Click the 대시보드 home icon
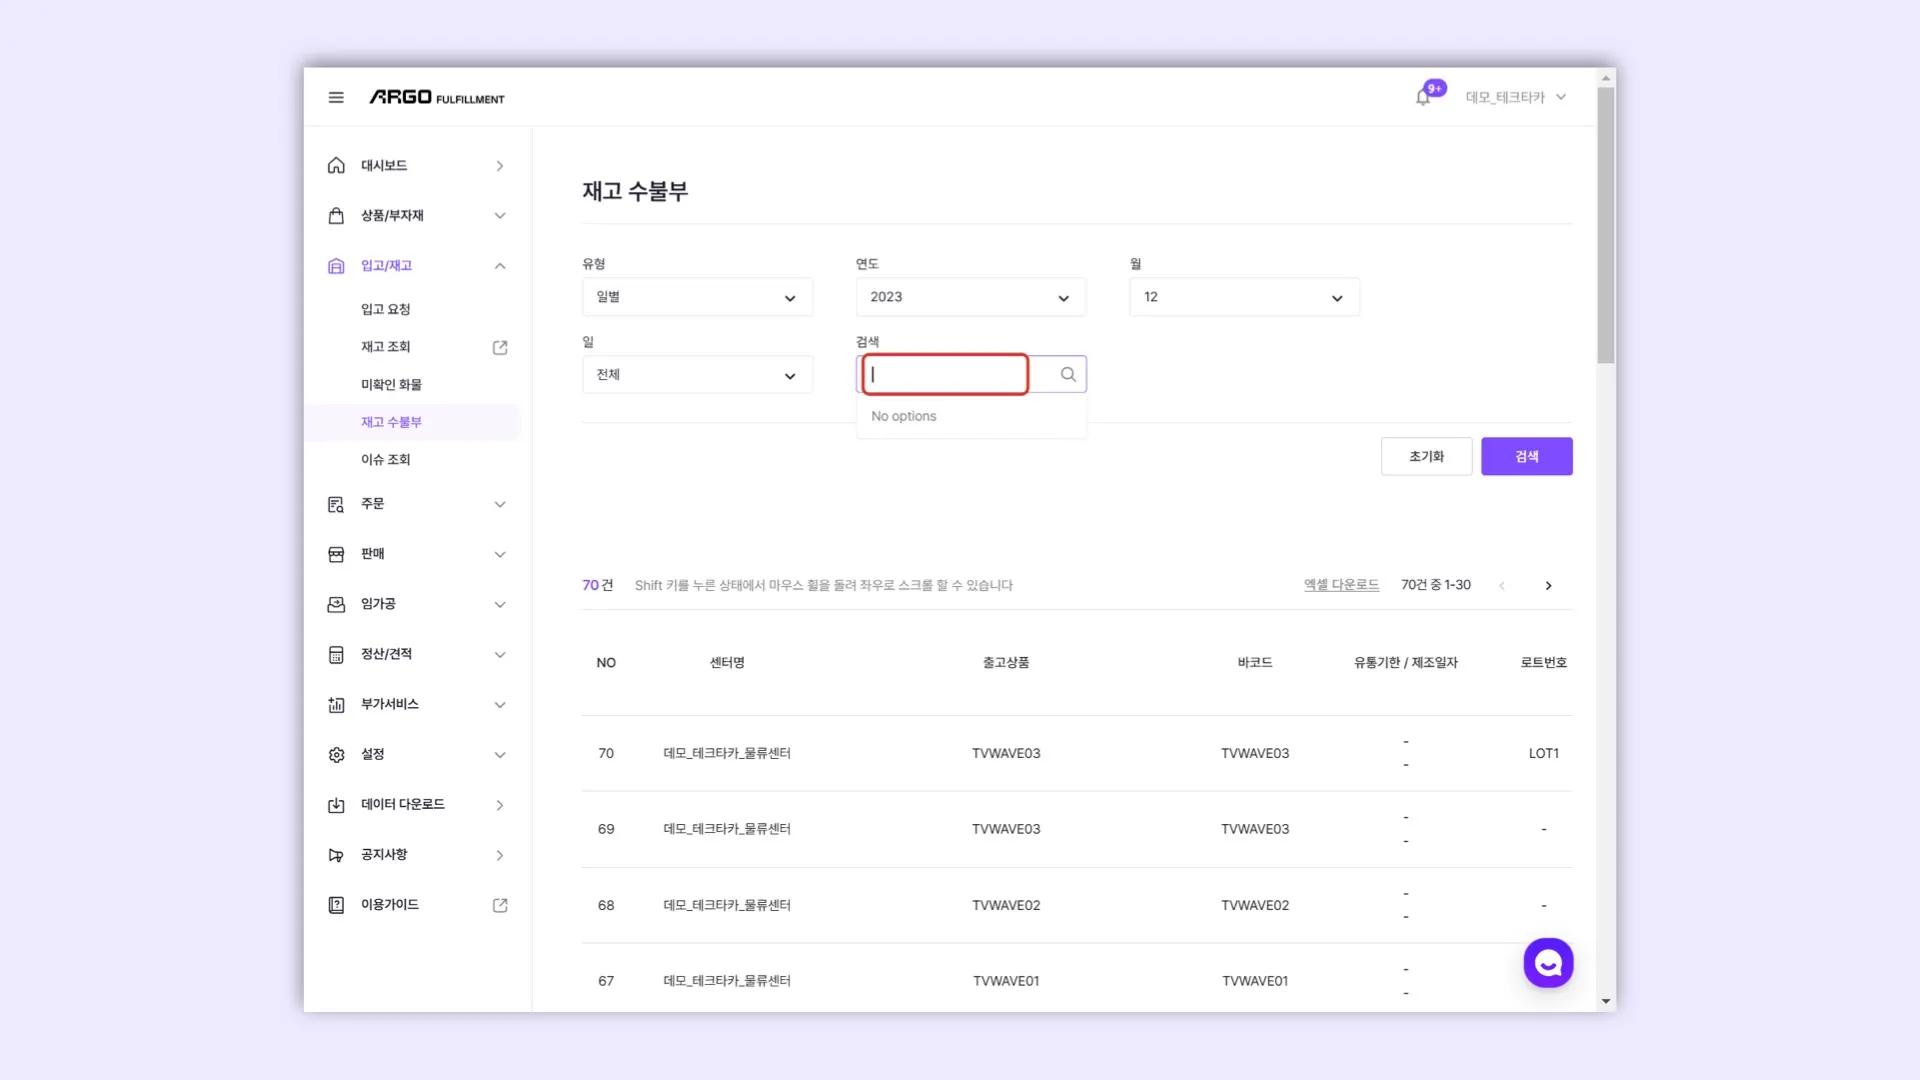Image resolution: width=1920 pixels, height=1080 pixels. point(336,166)
